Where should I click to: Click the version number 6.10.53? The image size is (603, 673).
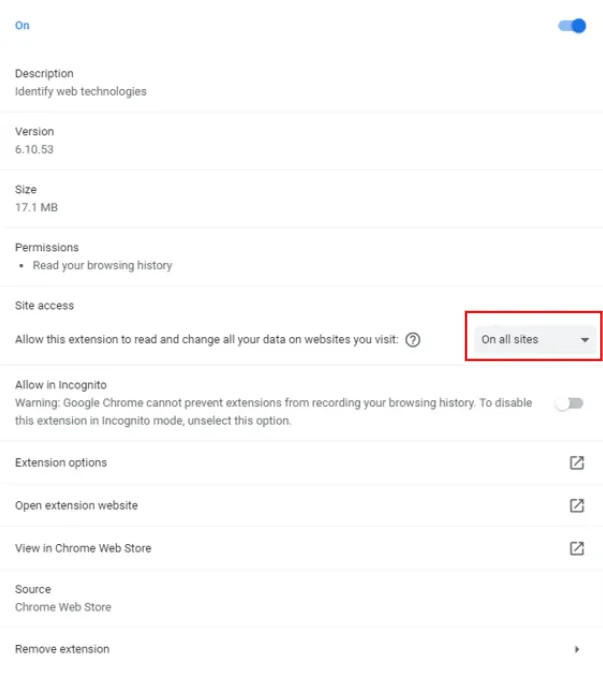pos(34,149)
